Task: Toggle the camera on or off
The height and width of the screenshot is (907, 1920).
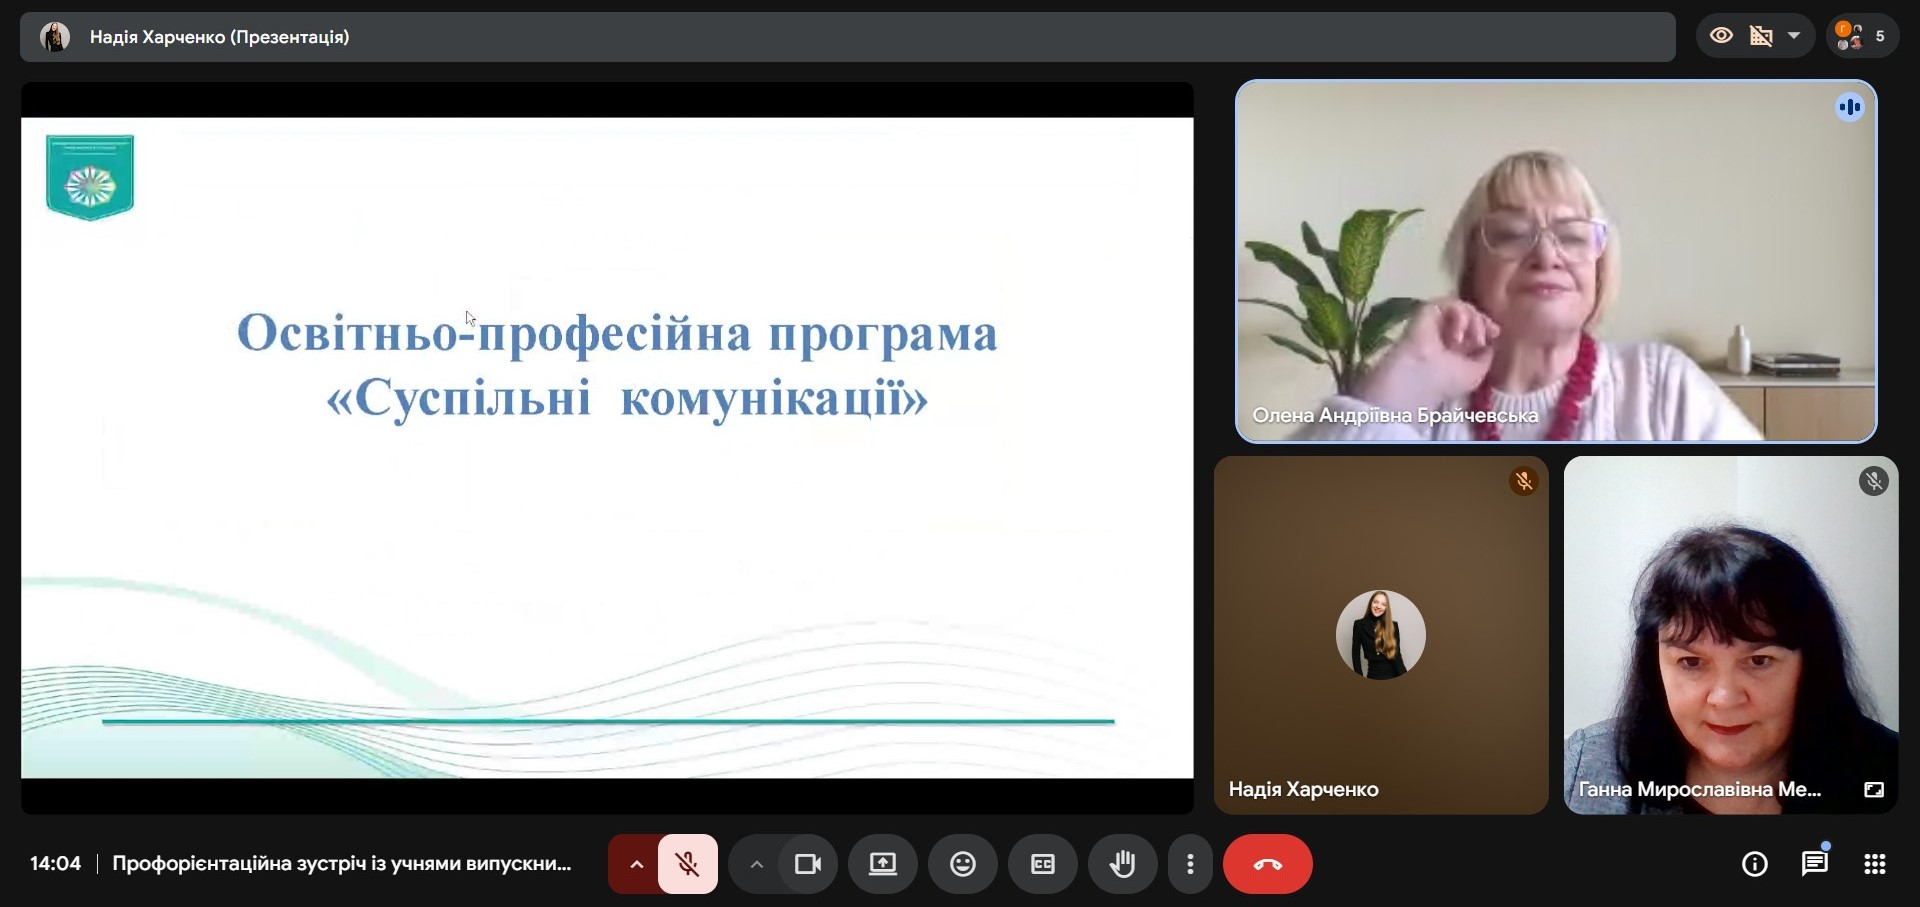Action: tap(807, 864)
